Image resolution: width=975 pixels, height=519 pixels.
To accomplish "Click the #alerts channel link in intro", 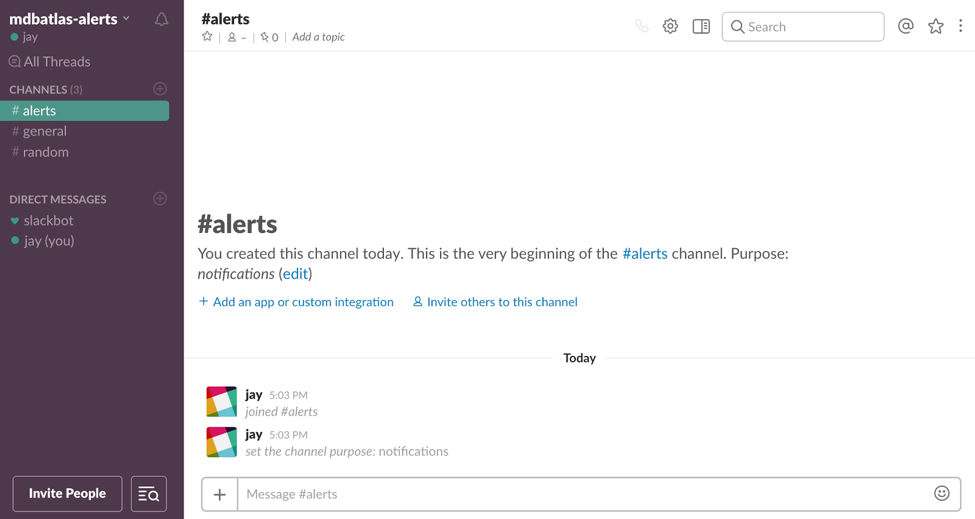I will pyautogui.click(x=645, y=254).
